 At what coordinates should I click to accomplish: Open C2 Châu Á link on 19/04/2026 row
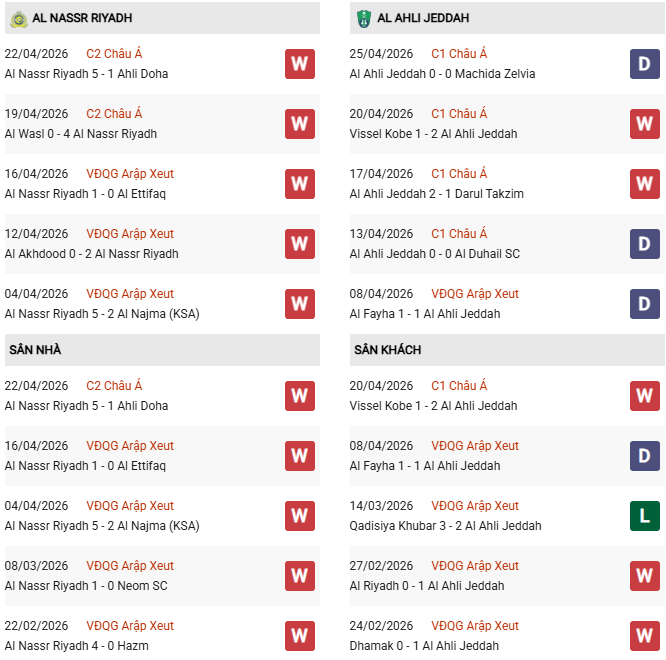[x=114, y=114]
